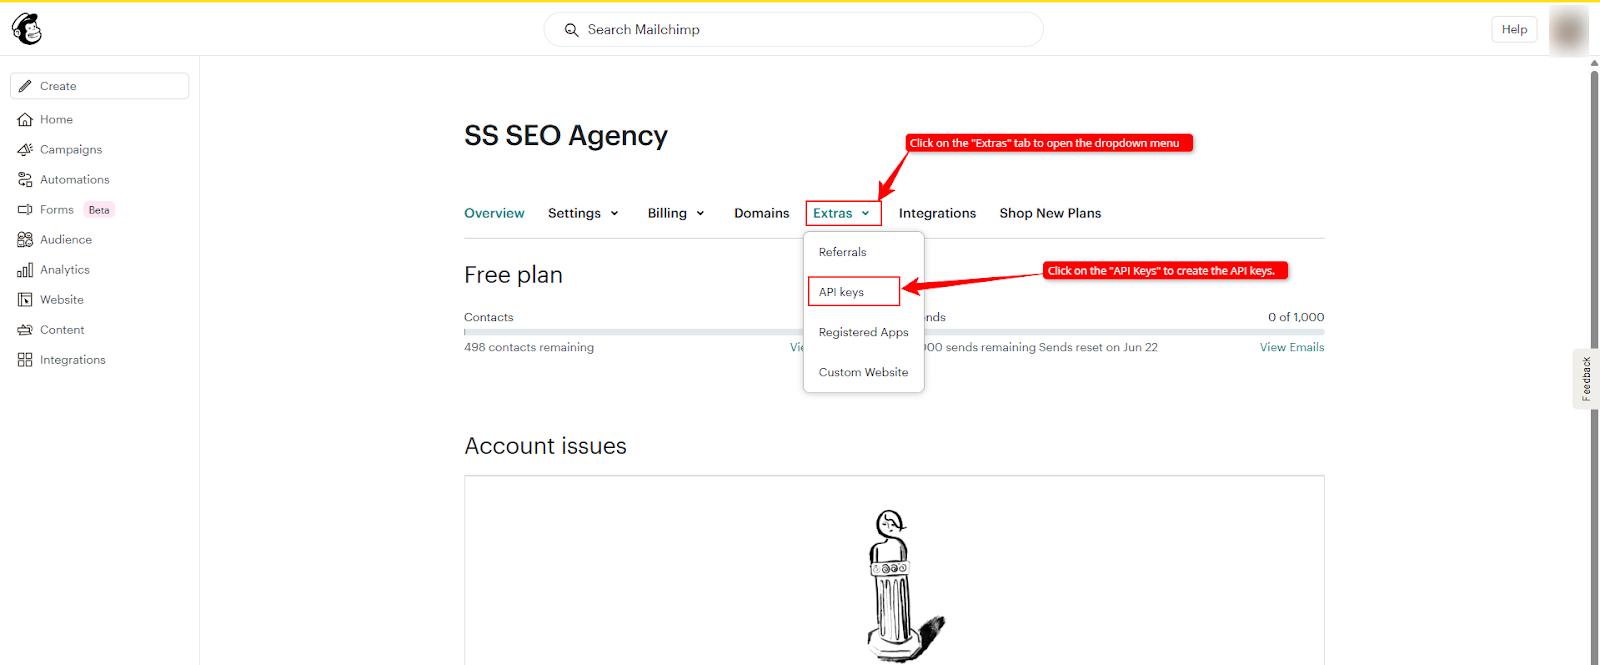
Task: Click the Beta badge next to Forms
Action: tap(99, 210)
